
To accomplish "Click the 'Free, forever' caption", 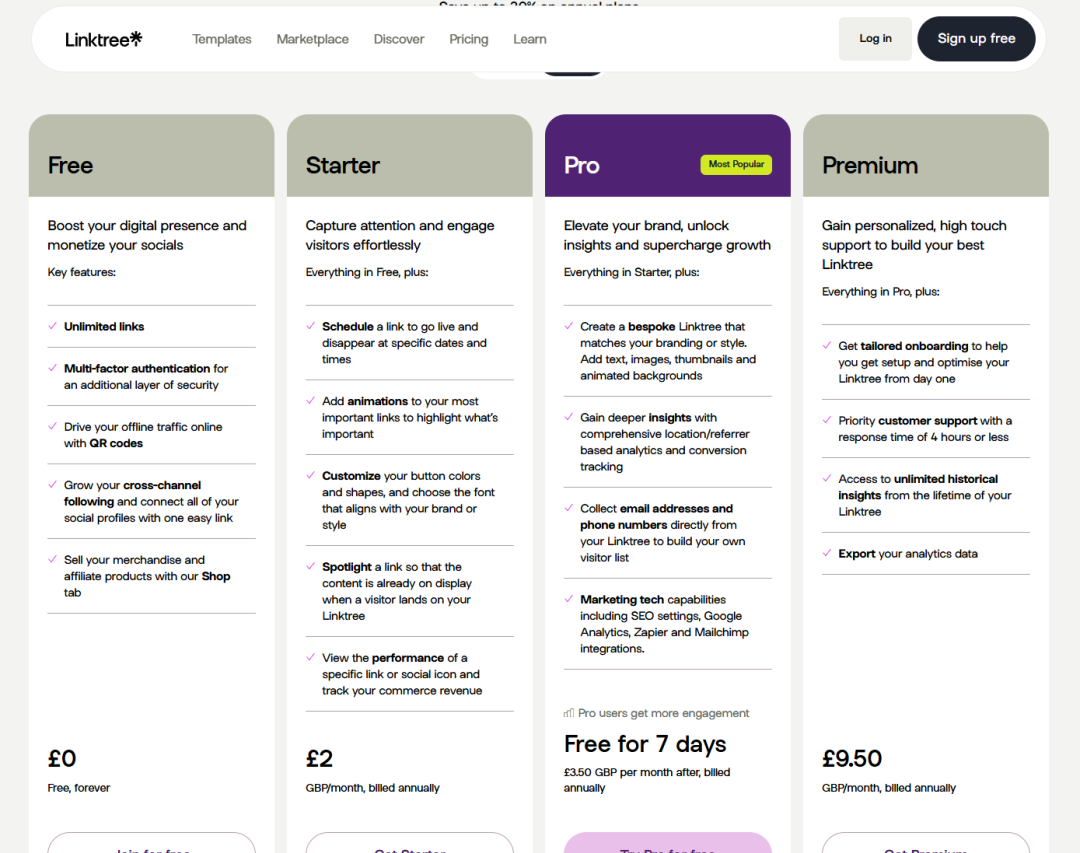I will [x=79, y=788].
